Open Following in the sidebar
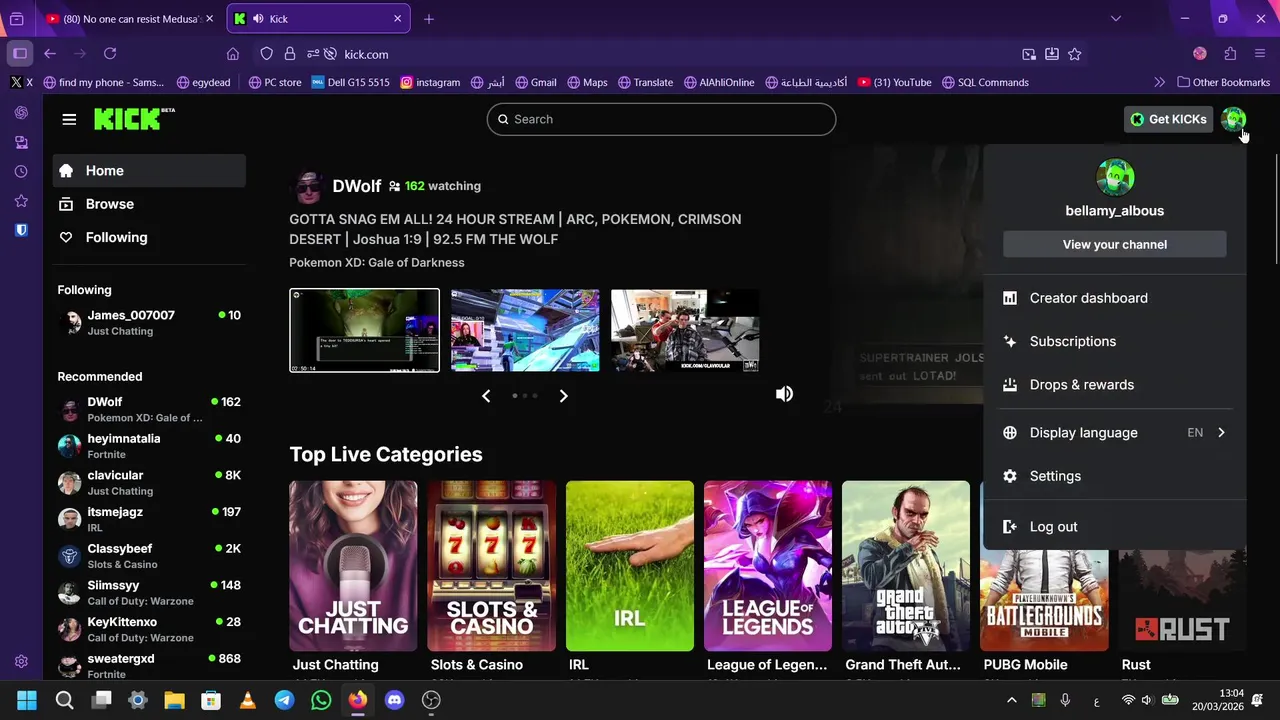This screenshot has width=1280, height=720. click(149, 237)
